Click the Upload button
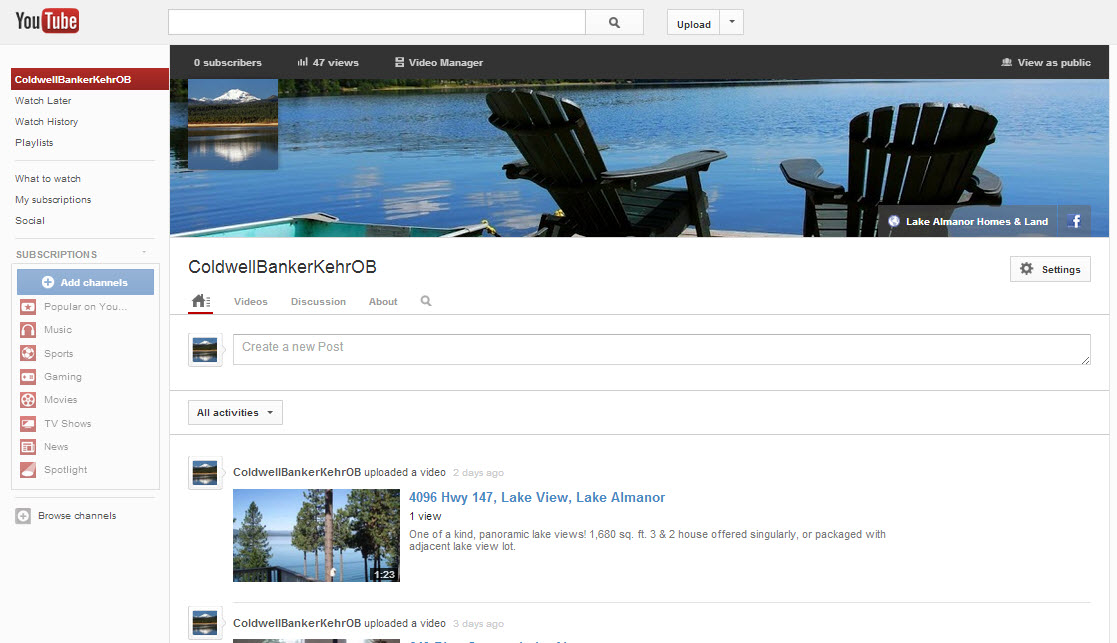 tap(693, 23)
